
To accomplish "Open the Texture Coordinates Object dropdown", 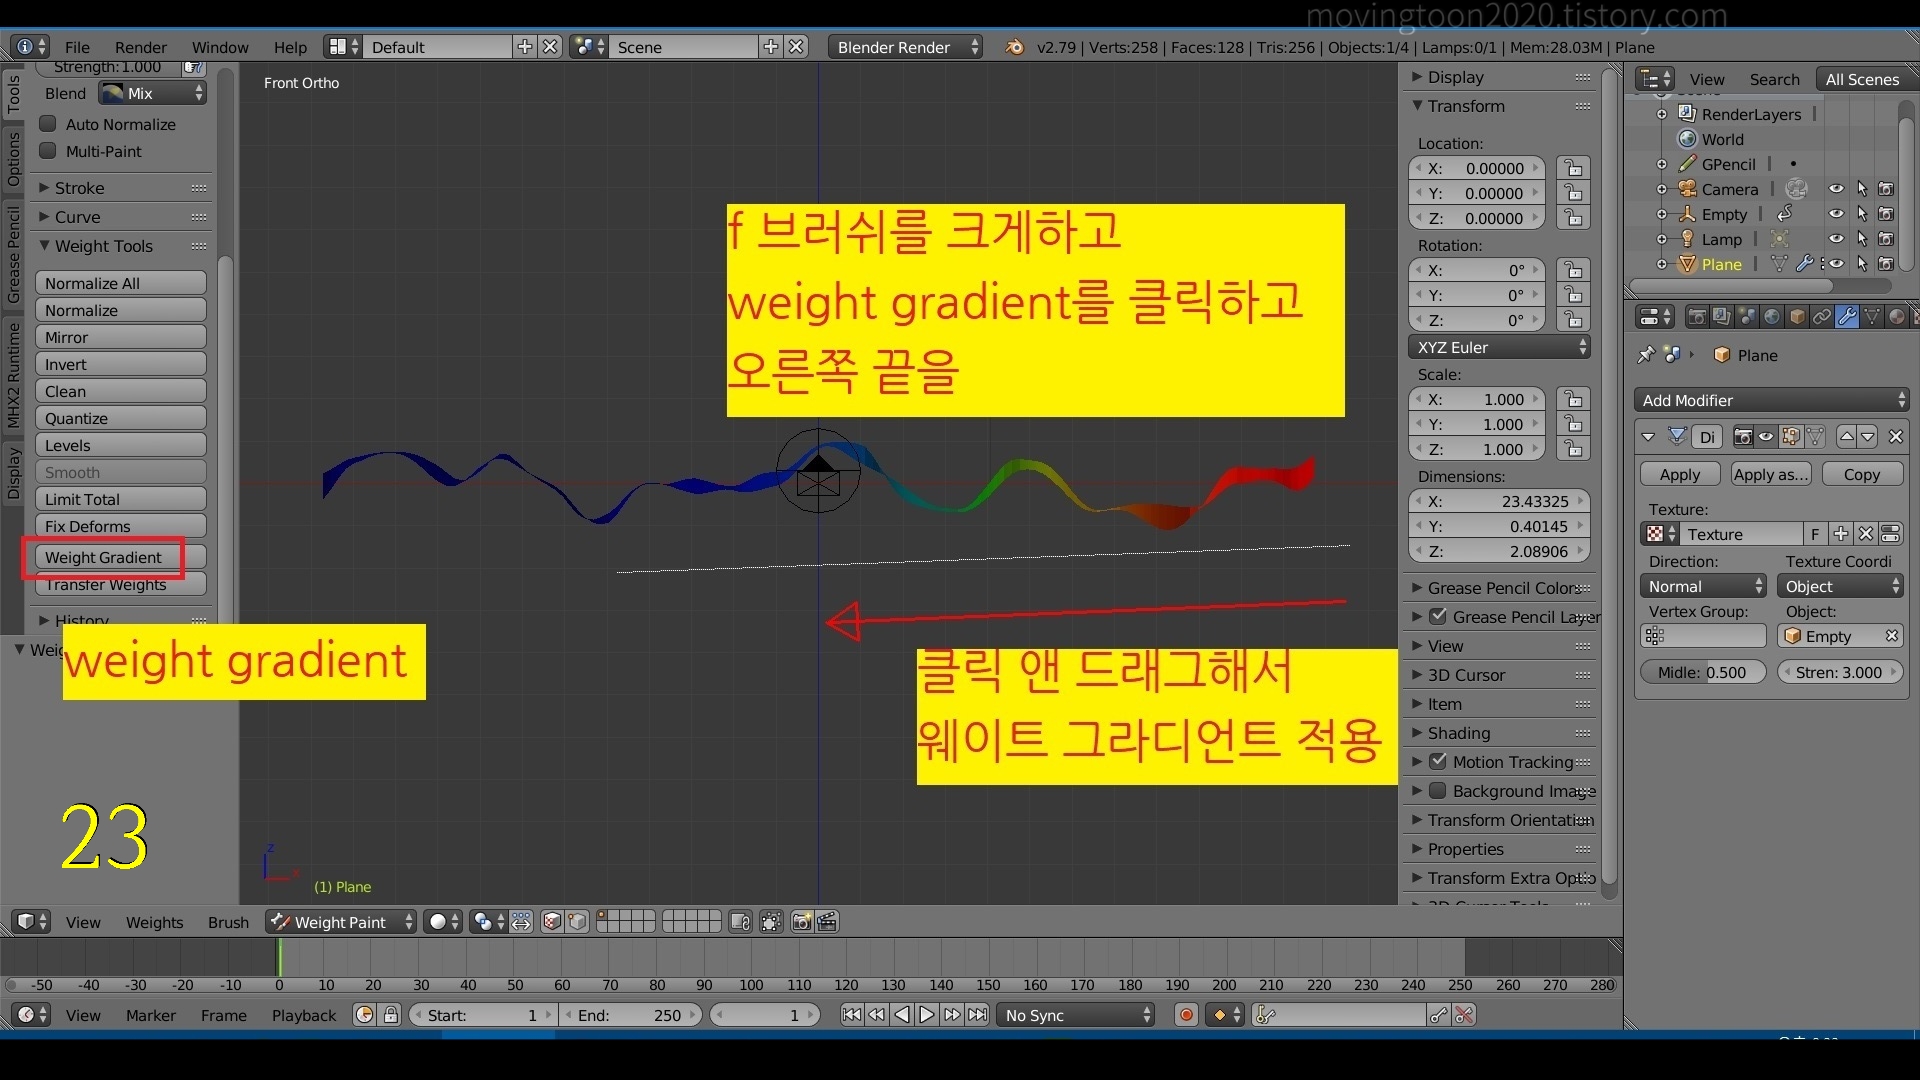I will (1840, 586).
